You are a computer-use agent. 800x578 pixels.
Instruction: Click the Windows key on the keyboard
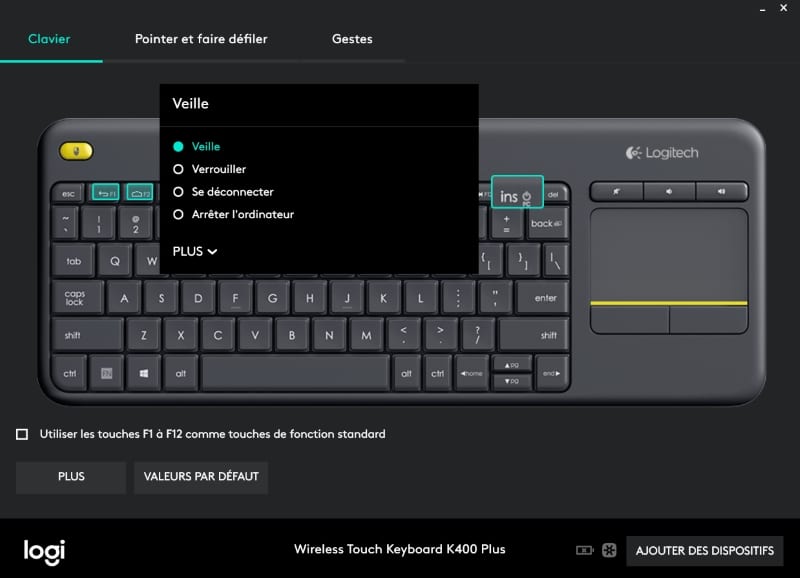(144, 373)
